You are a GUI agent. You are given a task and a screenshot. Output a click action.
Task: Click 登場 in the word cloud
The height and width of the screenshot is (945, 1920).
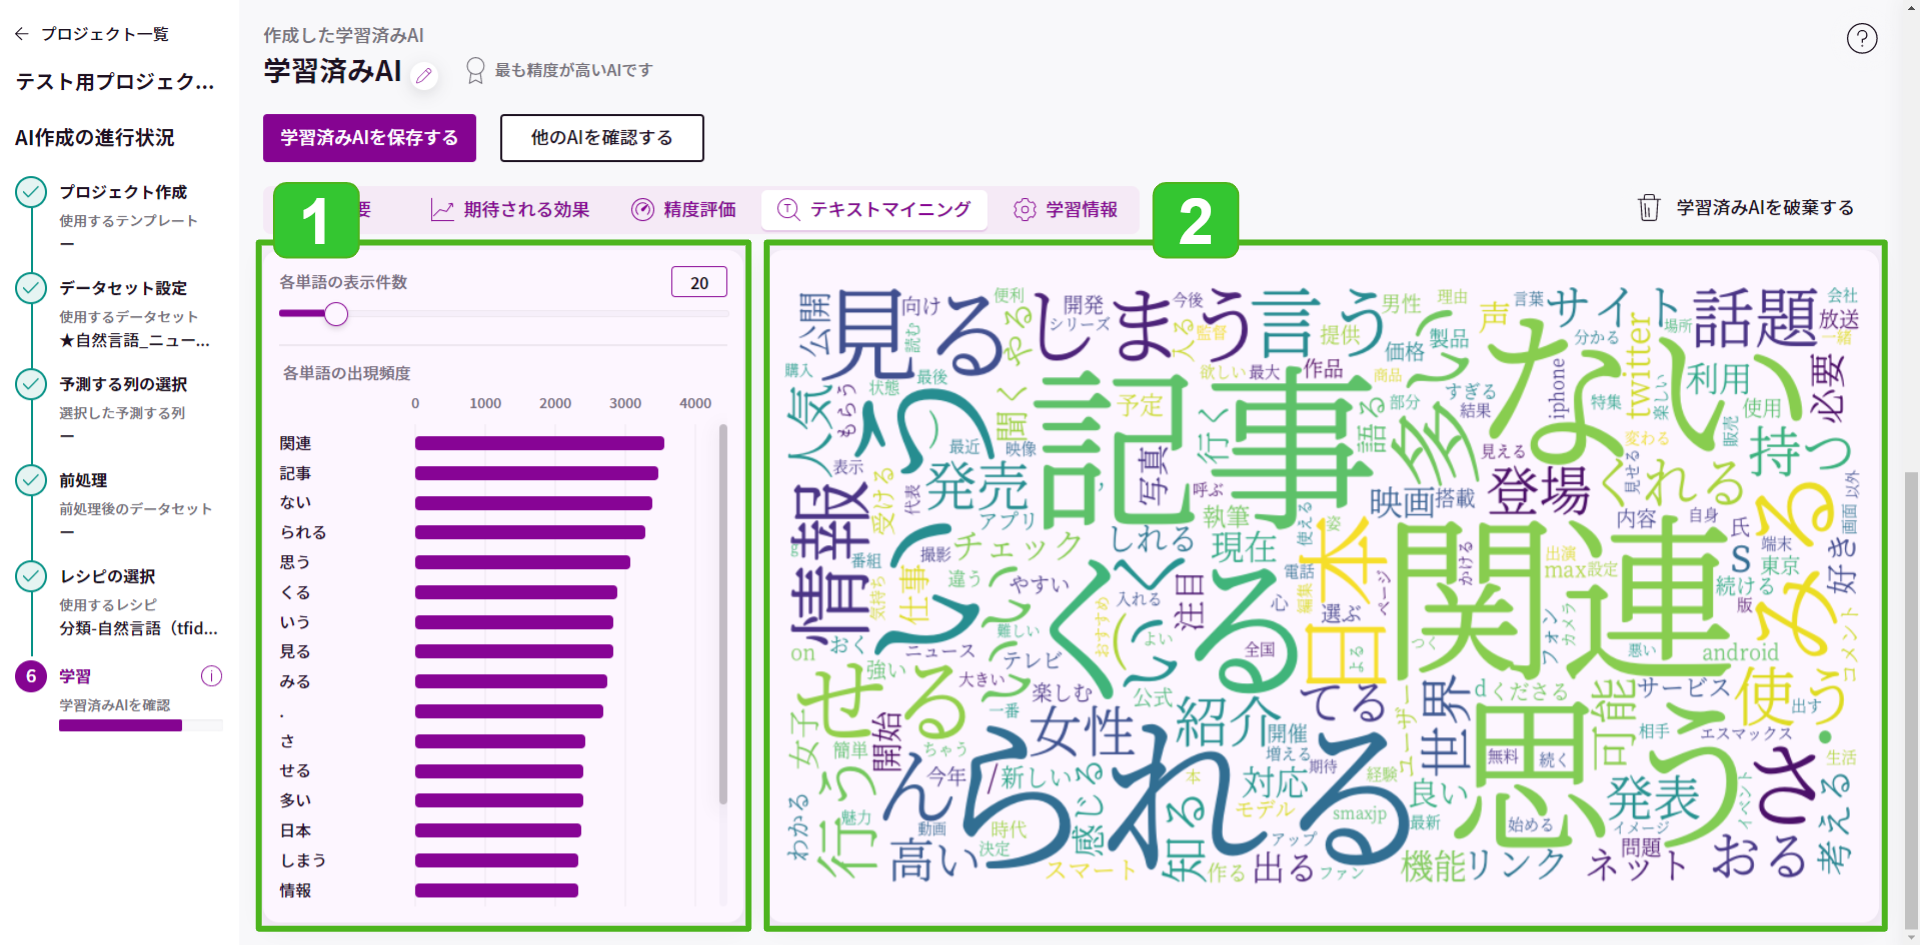pos(1539,491)
